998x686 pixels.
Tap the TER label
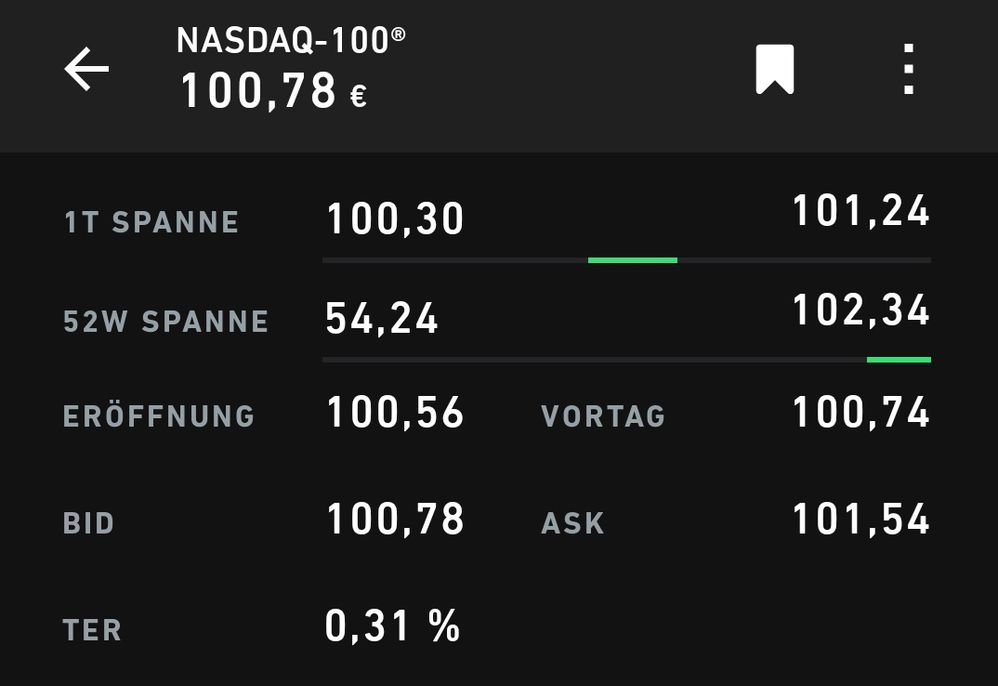click(92, 630)
